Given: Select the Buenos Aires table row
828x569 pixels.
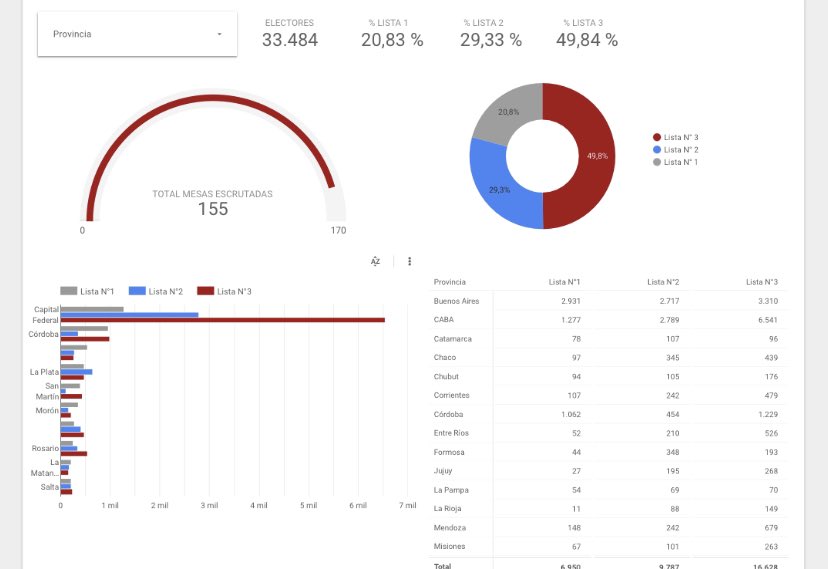Looking at the screenshot, I should click(607, 301).
